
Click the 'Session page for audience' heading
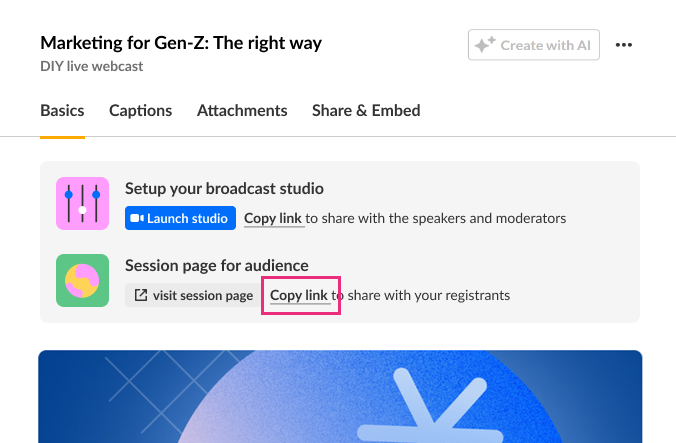(216, 266)
